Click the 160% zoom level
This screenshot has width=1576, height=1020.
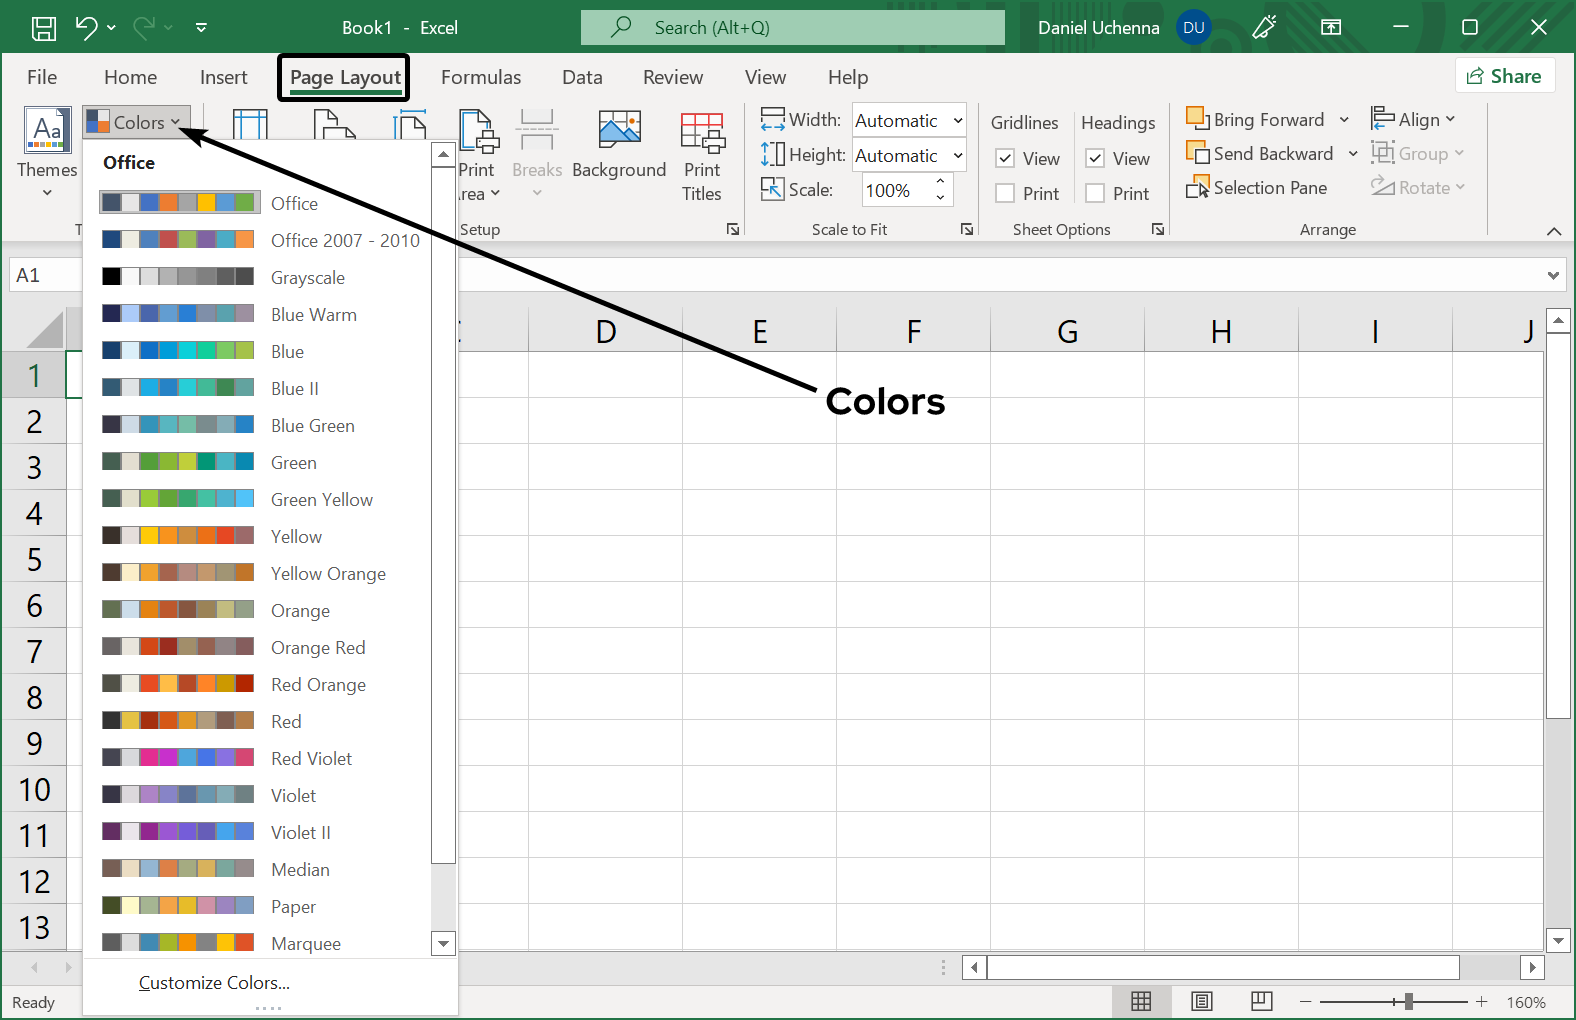click(x=1526, y=1002)
